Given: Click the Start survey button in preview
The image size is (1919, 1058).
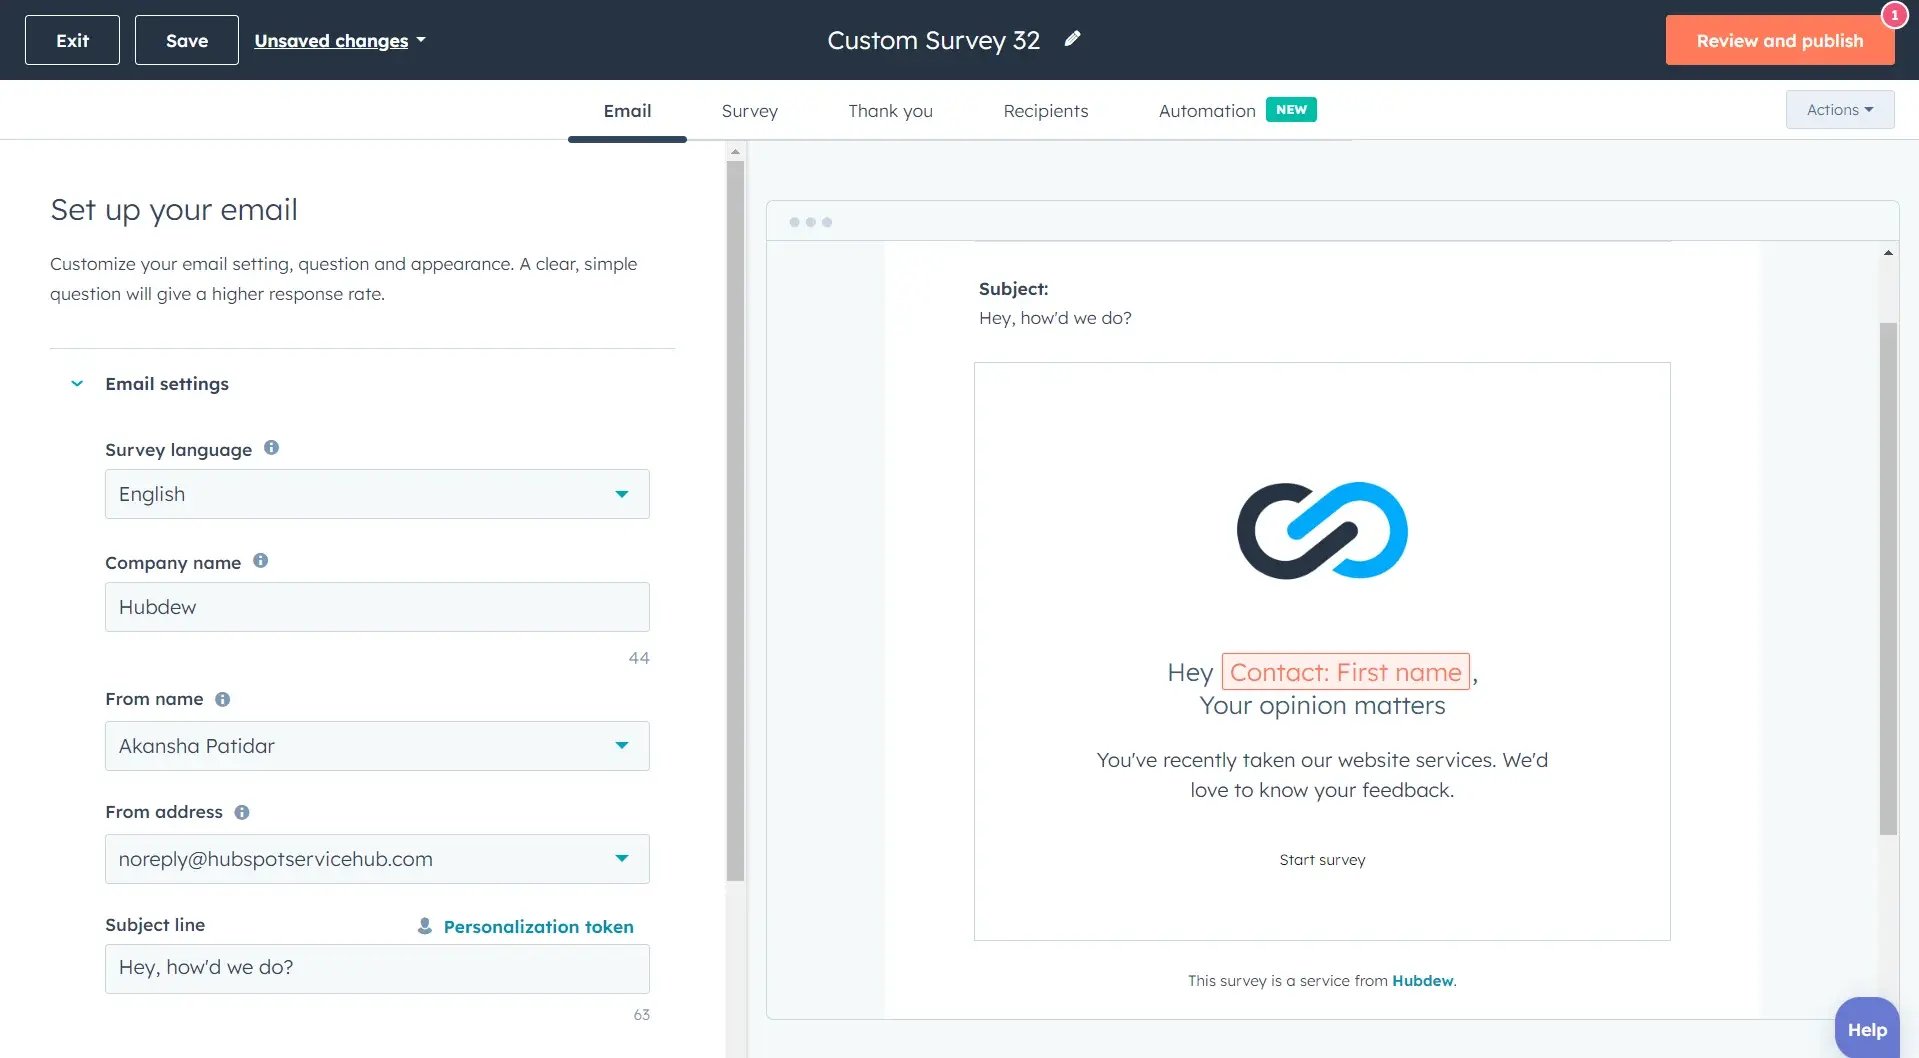Looking at the screenshot, I should point(1322,860).
